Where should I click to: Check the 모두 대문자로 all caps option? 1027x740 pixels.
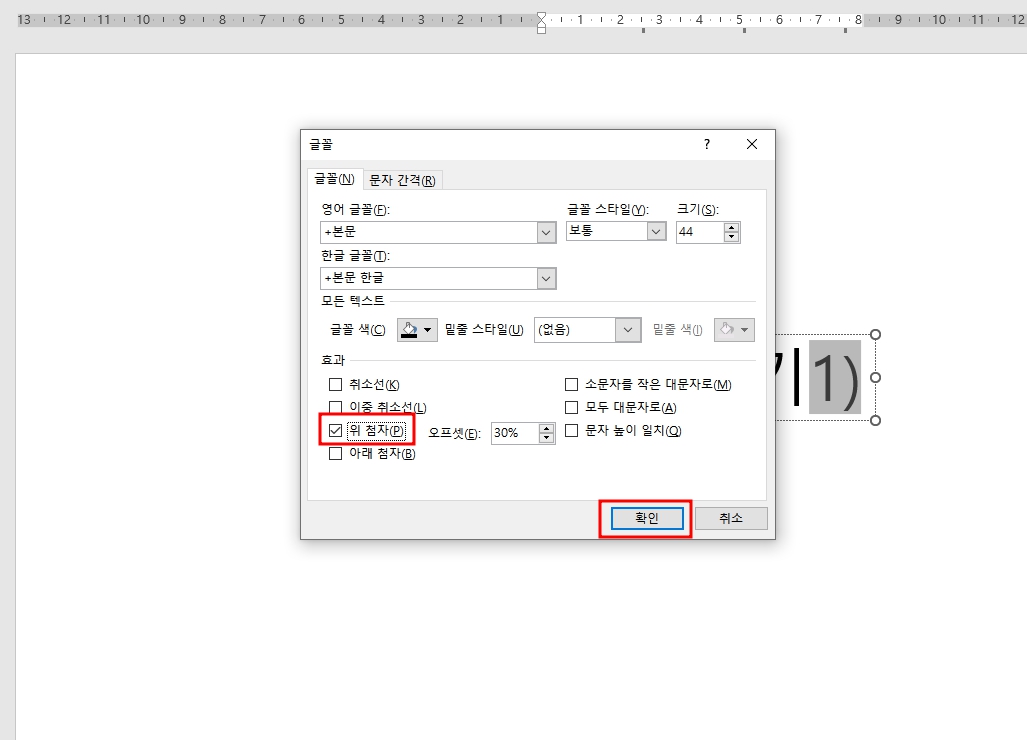571,407
